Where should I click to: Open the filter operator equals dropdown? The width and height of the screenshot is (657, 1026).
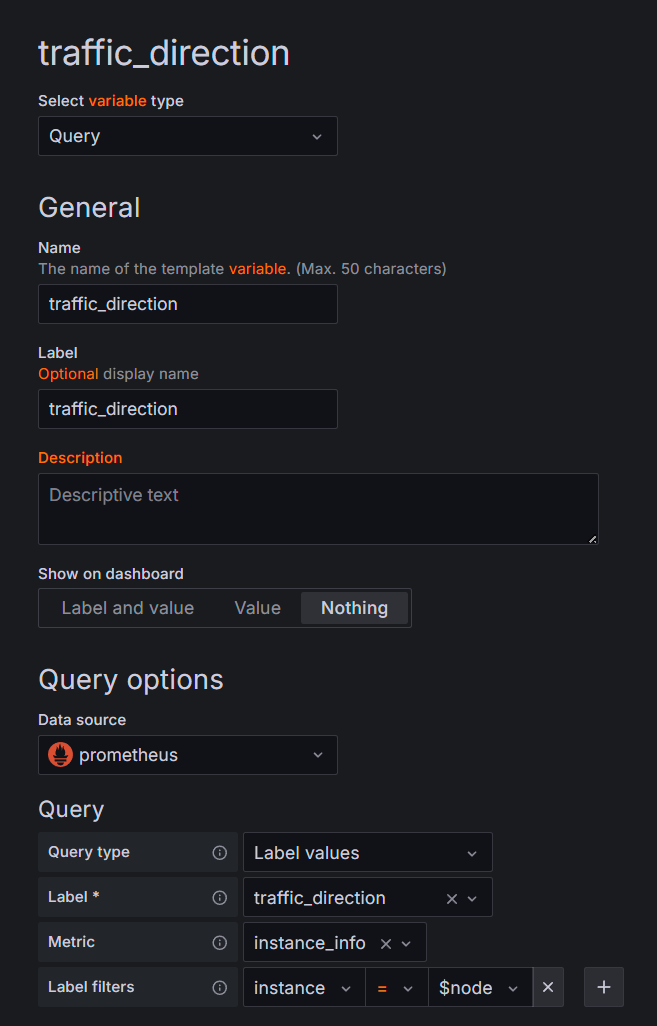pyautogui.click(x=396, y=988)
